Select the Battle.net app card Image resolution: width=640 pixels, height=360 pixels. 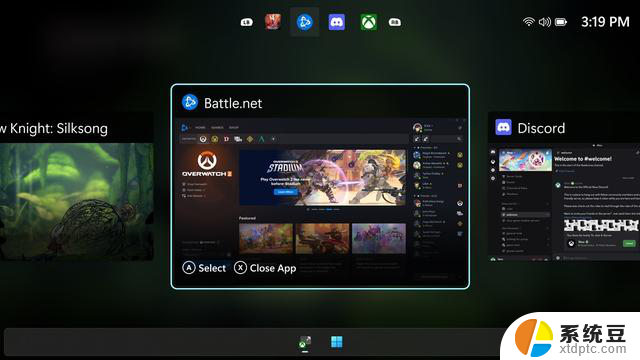(x=320, y=187)
